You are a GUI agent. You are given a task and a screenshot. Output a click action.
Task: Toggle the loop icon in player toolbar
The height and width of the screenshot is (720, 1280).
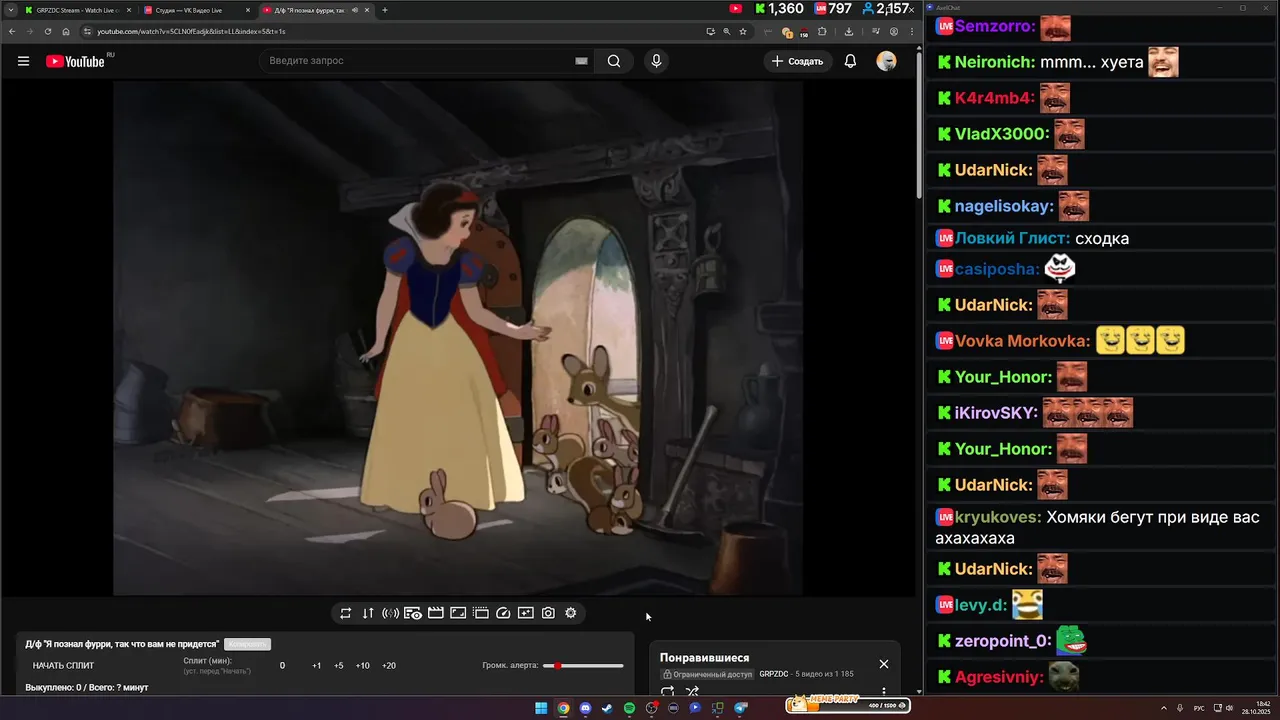tap(345, 613)
